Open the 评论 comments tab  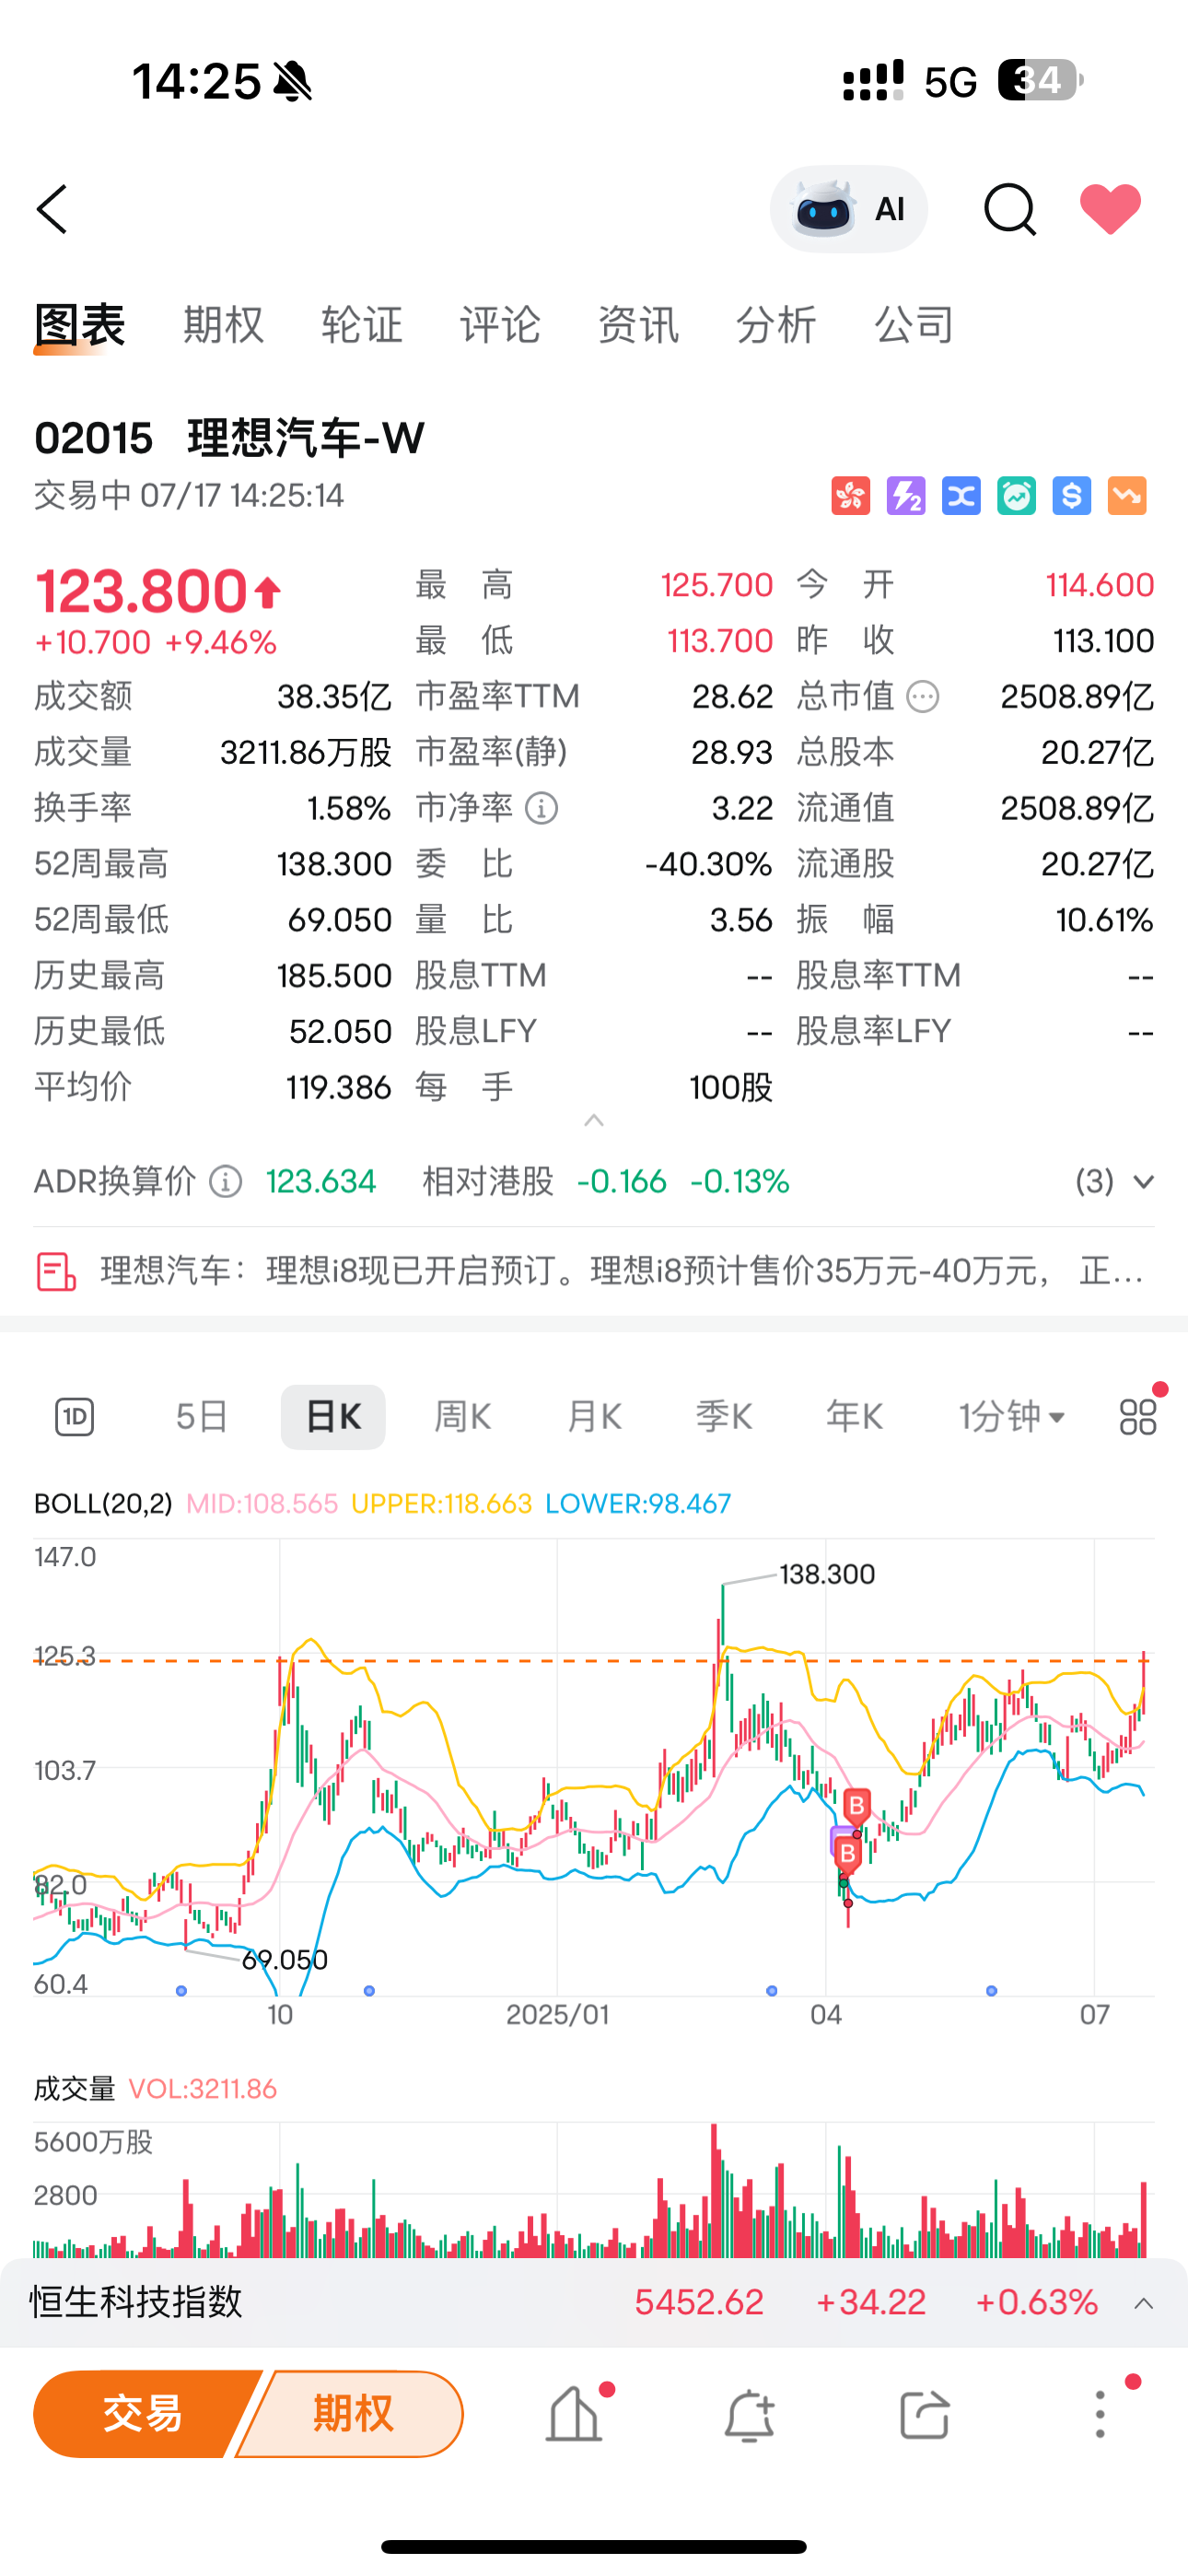pyautogui.click(x=500, y=326)
